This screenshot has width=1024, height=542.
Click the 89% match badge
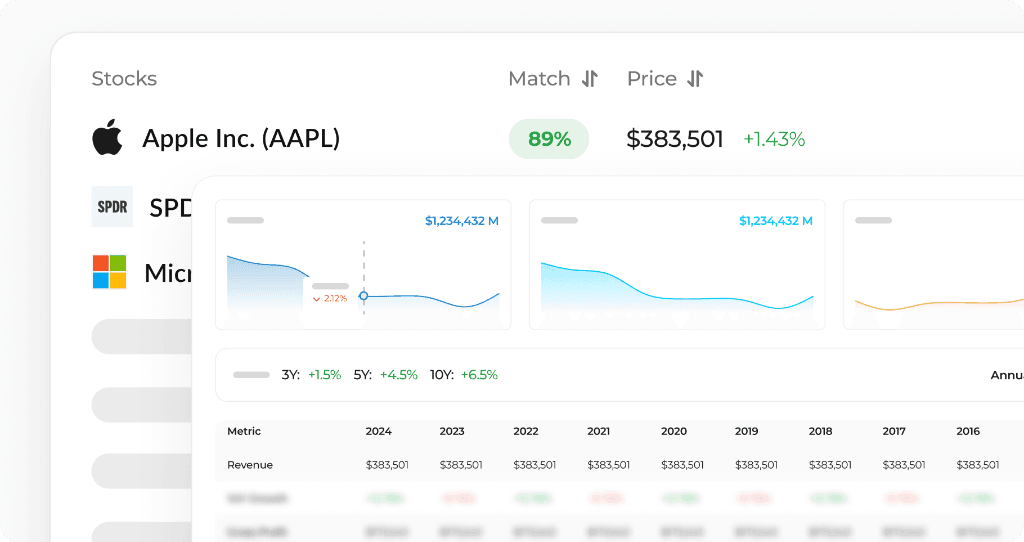549,138
